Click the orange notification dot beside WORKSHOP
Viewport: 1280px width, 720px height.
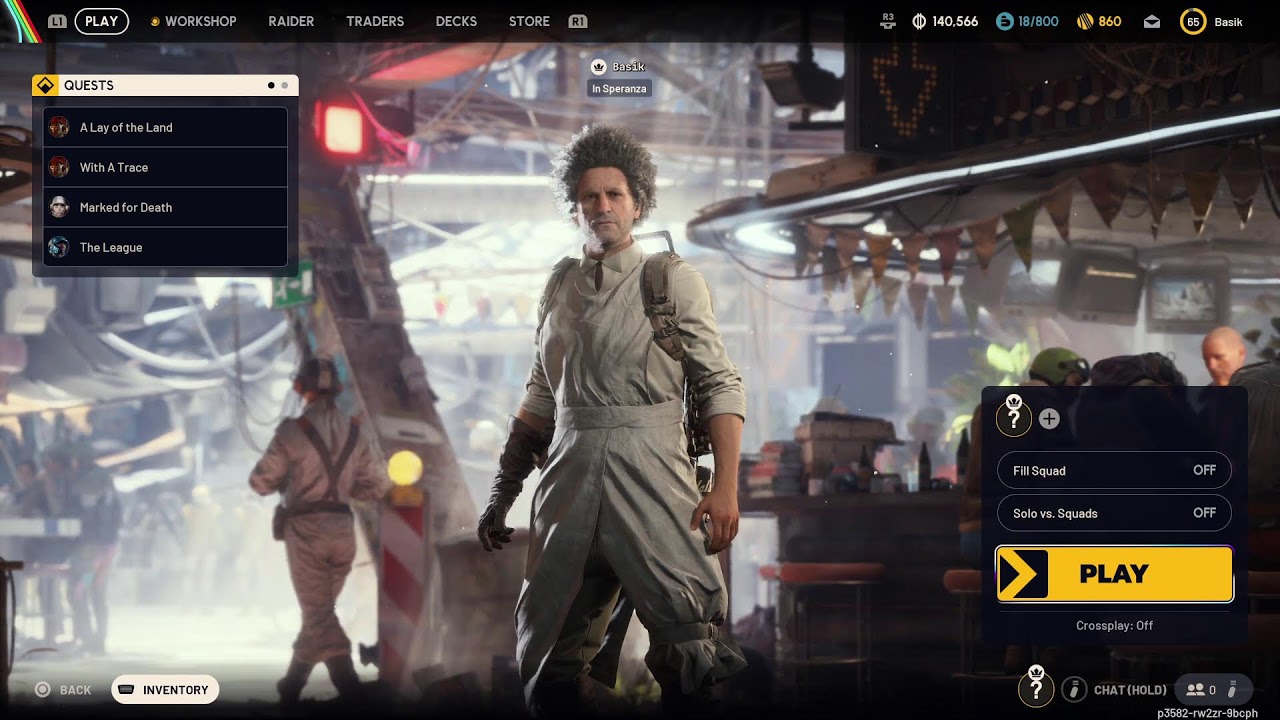pyautogui.click(x=154, y=21)
